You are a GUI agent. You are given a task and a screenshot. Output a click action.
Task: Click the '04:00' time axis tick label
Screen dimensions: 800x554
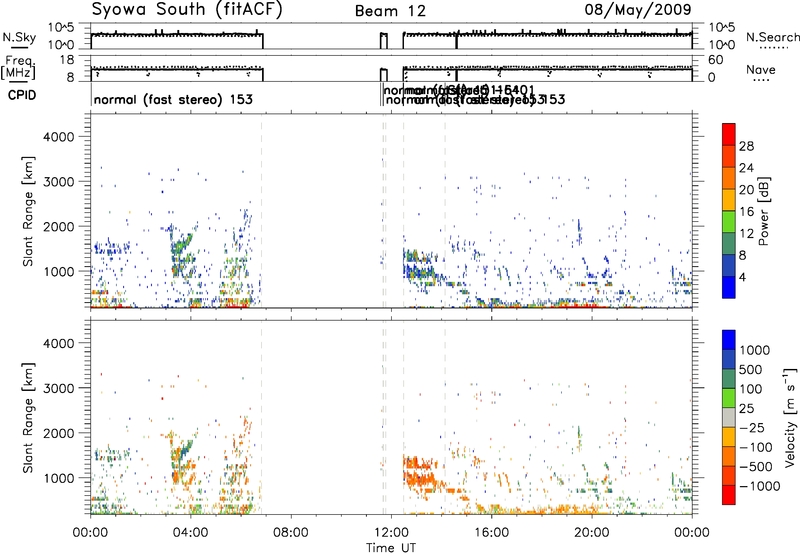191,533
